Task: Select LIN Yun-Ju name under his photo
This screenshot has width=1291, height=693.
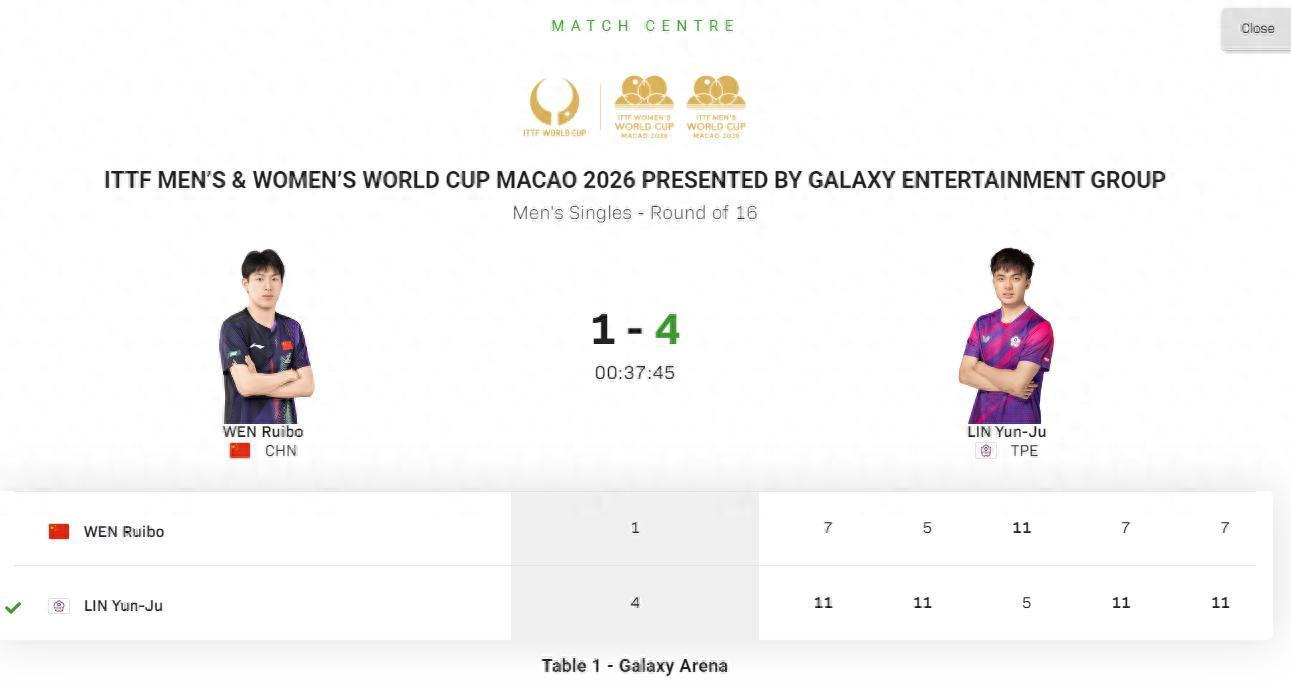Action: point(1007,432)
